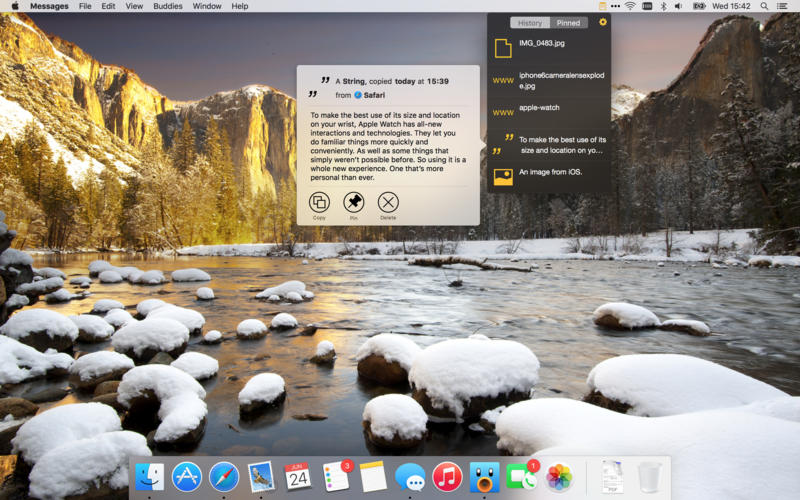Image resolution: width=800 pixels, height=500 pixels.
Task: Open Photos from the Dock
Action: [x=559, y=477]
